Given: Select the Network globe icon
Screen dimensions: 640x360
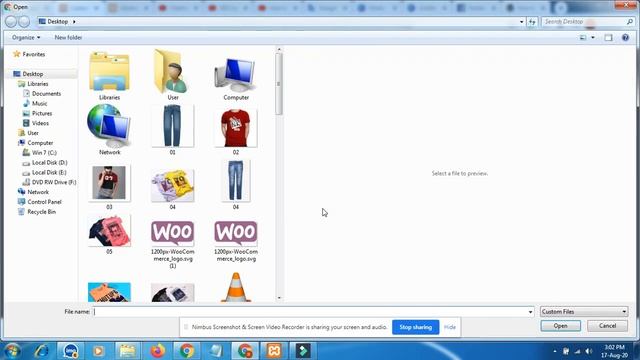Looking at the screenshot, I should (x=109, y=126).
